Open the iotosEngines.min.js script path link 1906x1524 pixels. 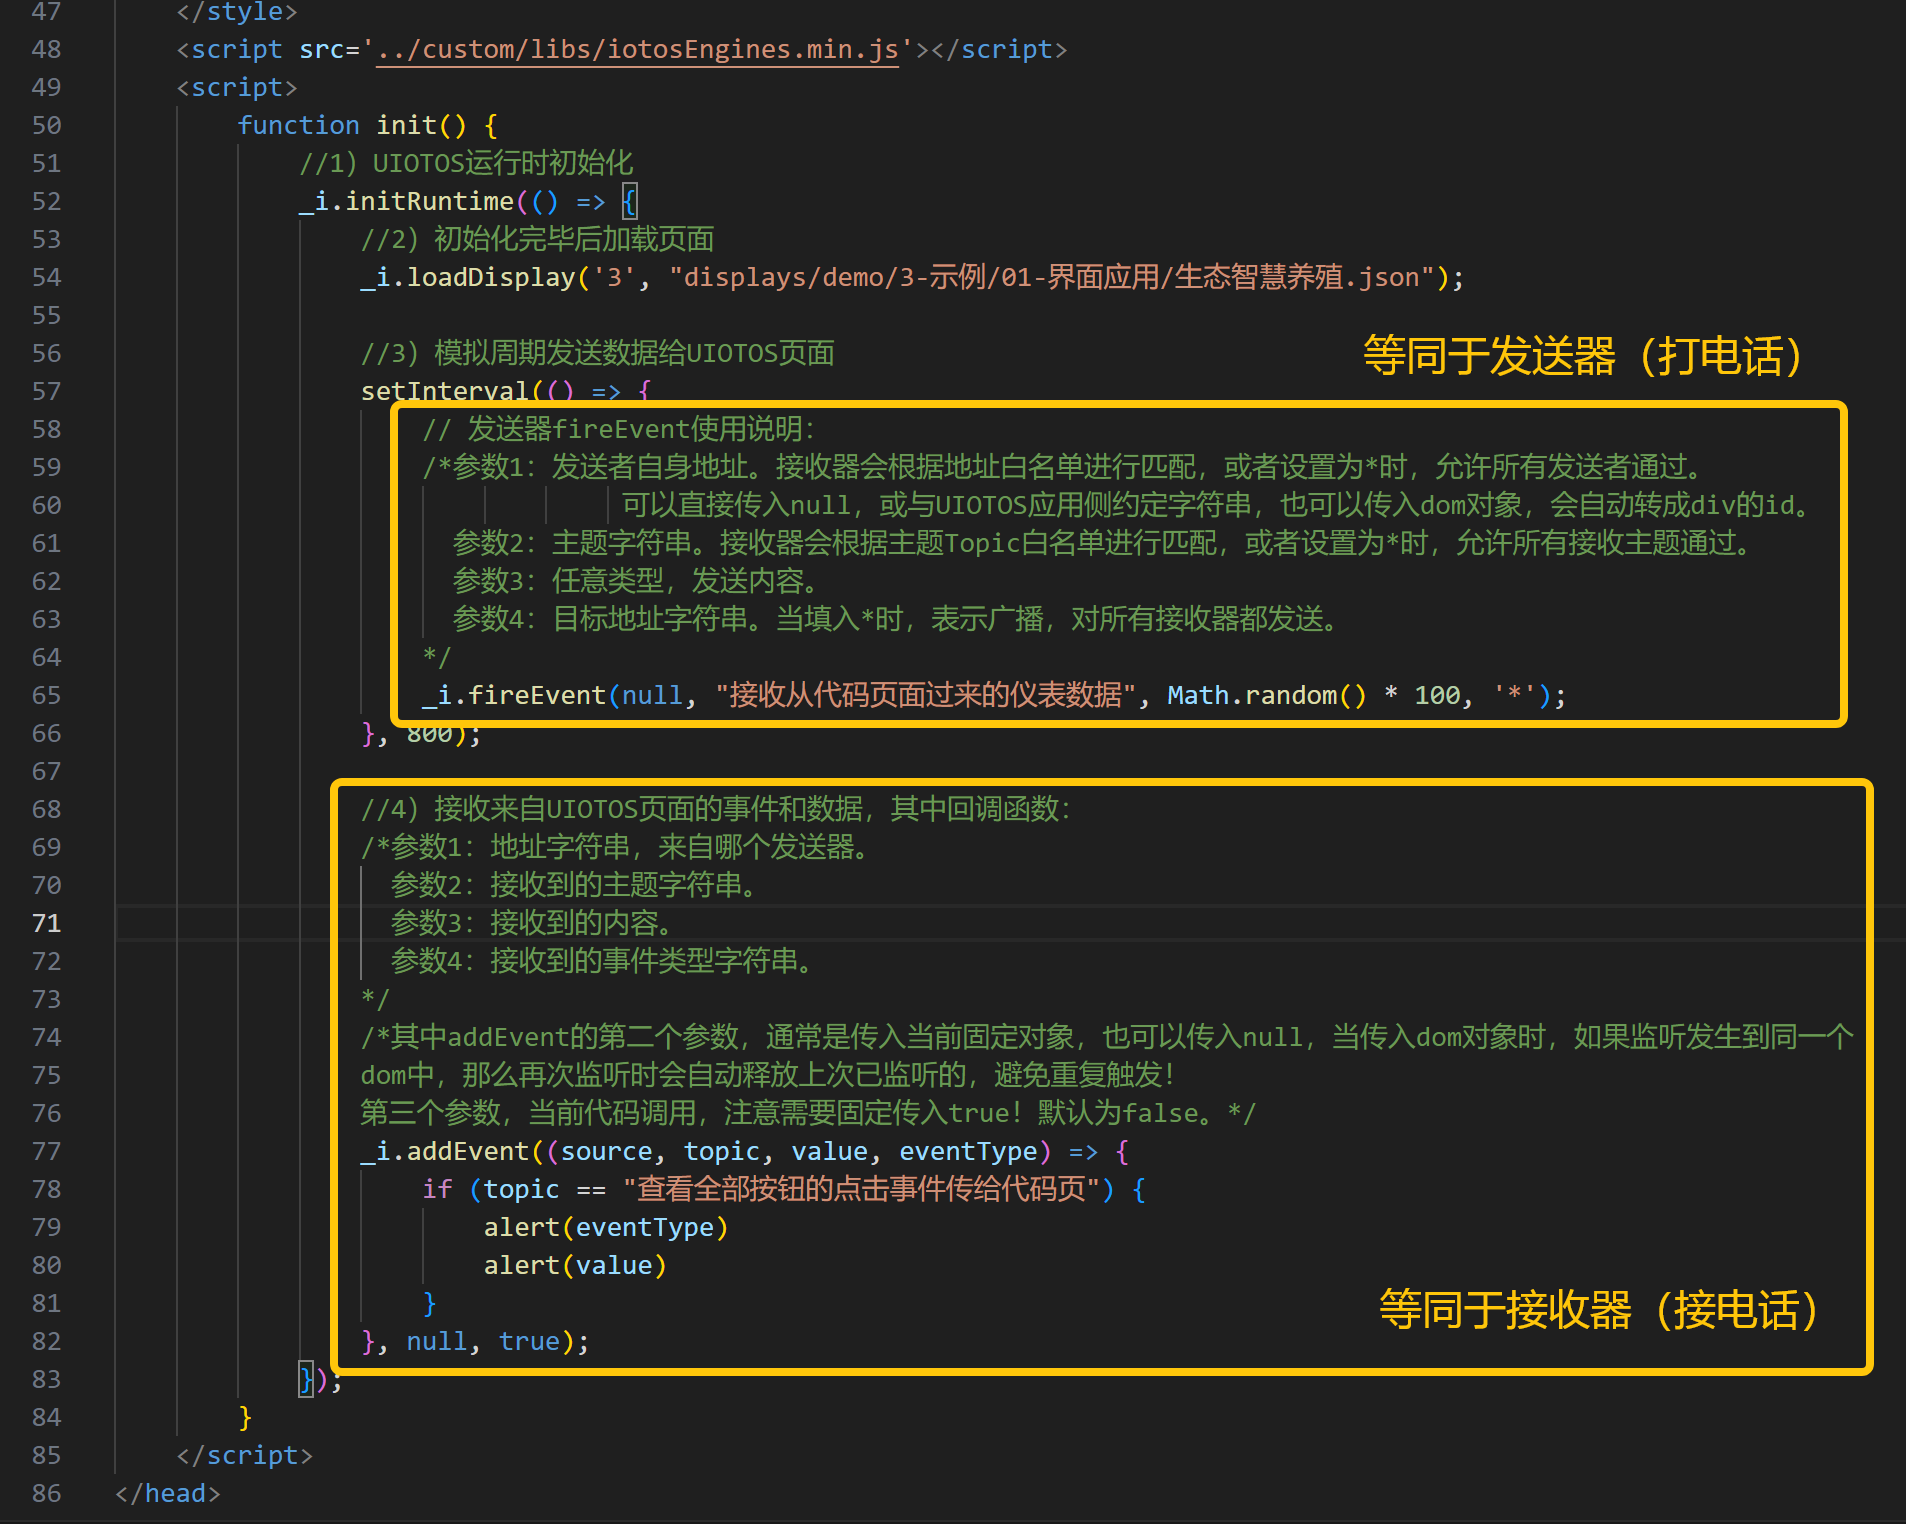pos(637,49)
